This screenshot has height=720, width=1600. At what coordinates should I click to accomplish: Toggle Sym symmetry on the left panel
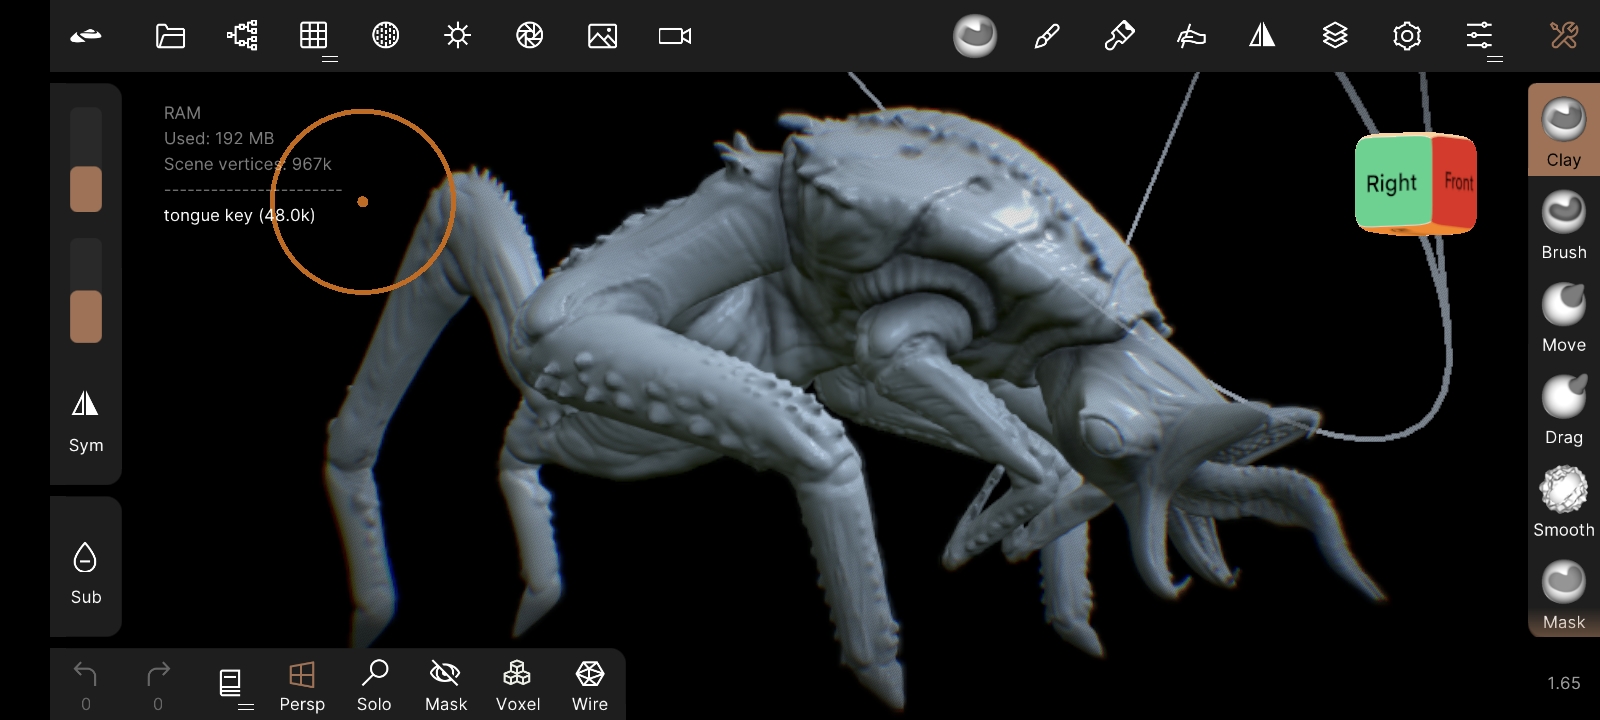point(86,420)
